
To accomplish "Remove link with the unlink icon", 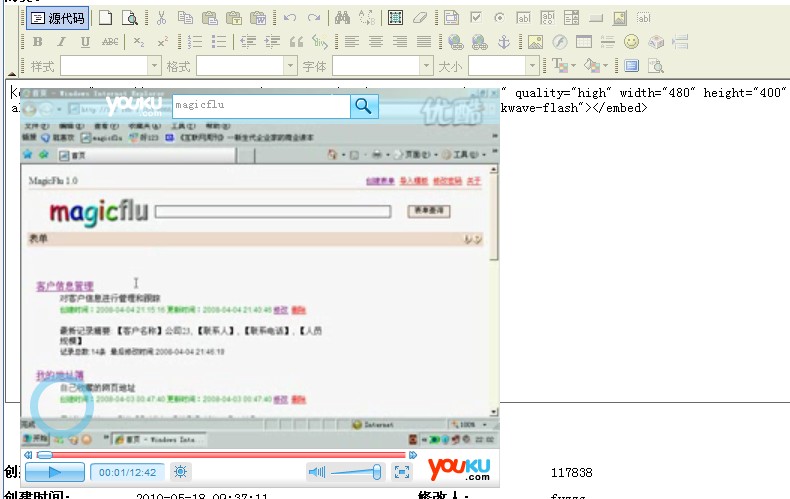I will pyautogui.click(x=480, y=42).
